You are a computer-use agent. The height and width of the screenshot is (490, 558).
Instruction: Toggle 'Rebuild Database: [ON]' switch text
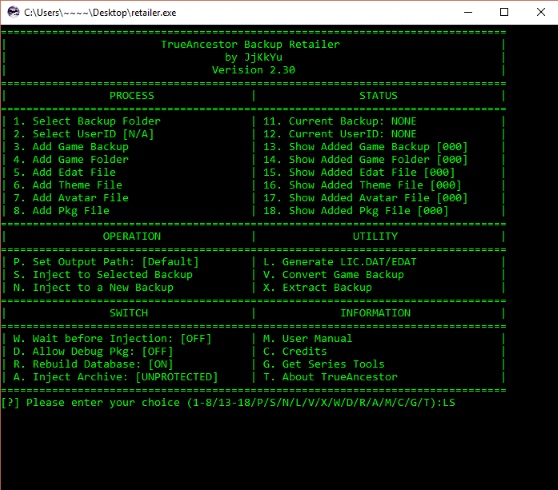93,364
